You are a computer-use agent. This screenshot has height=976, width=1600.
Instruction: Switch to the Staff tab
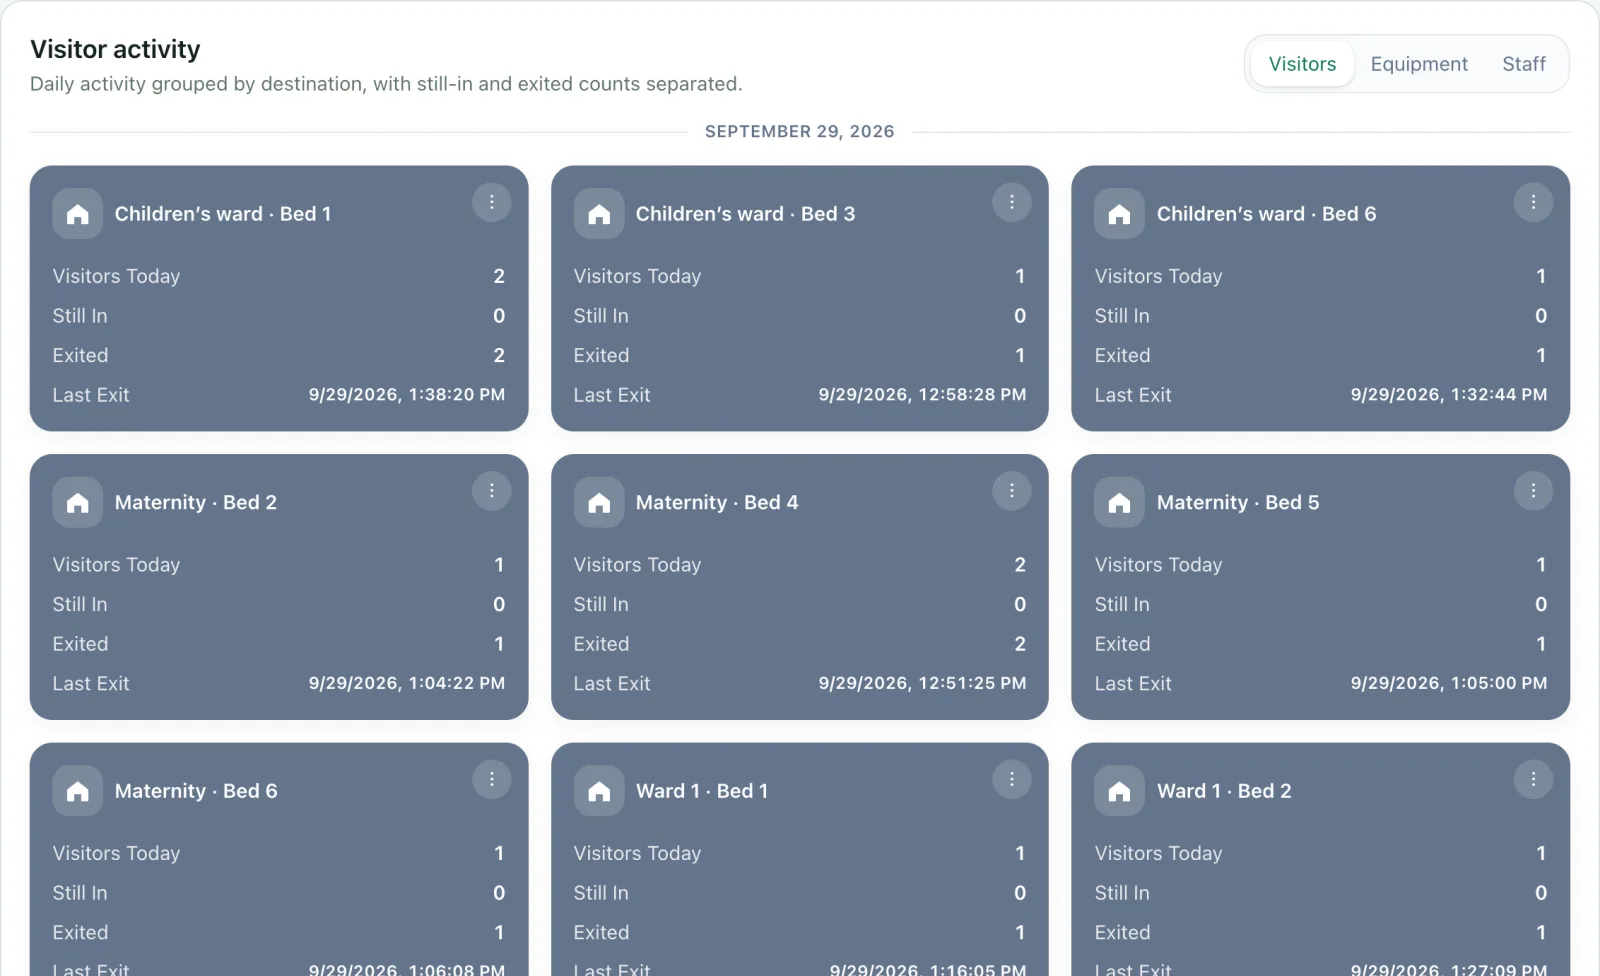pyautogui.click(x=1524, y=64)
